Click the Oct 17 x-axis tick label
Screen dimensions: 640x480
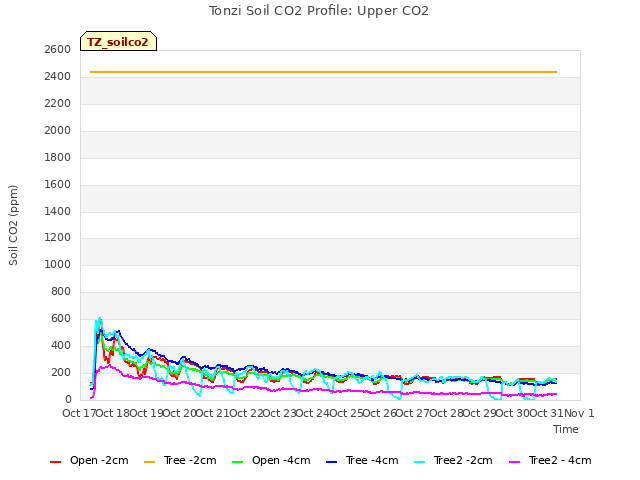pos(79,413)
